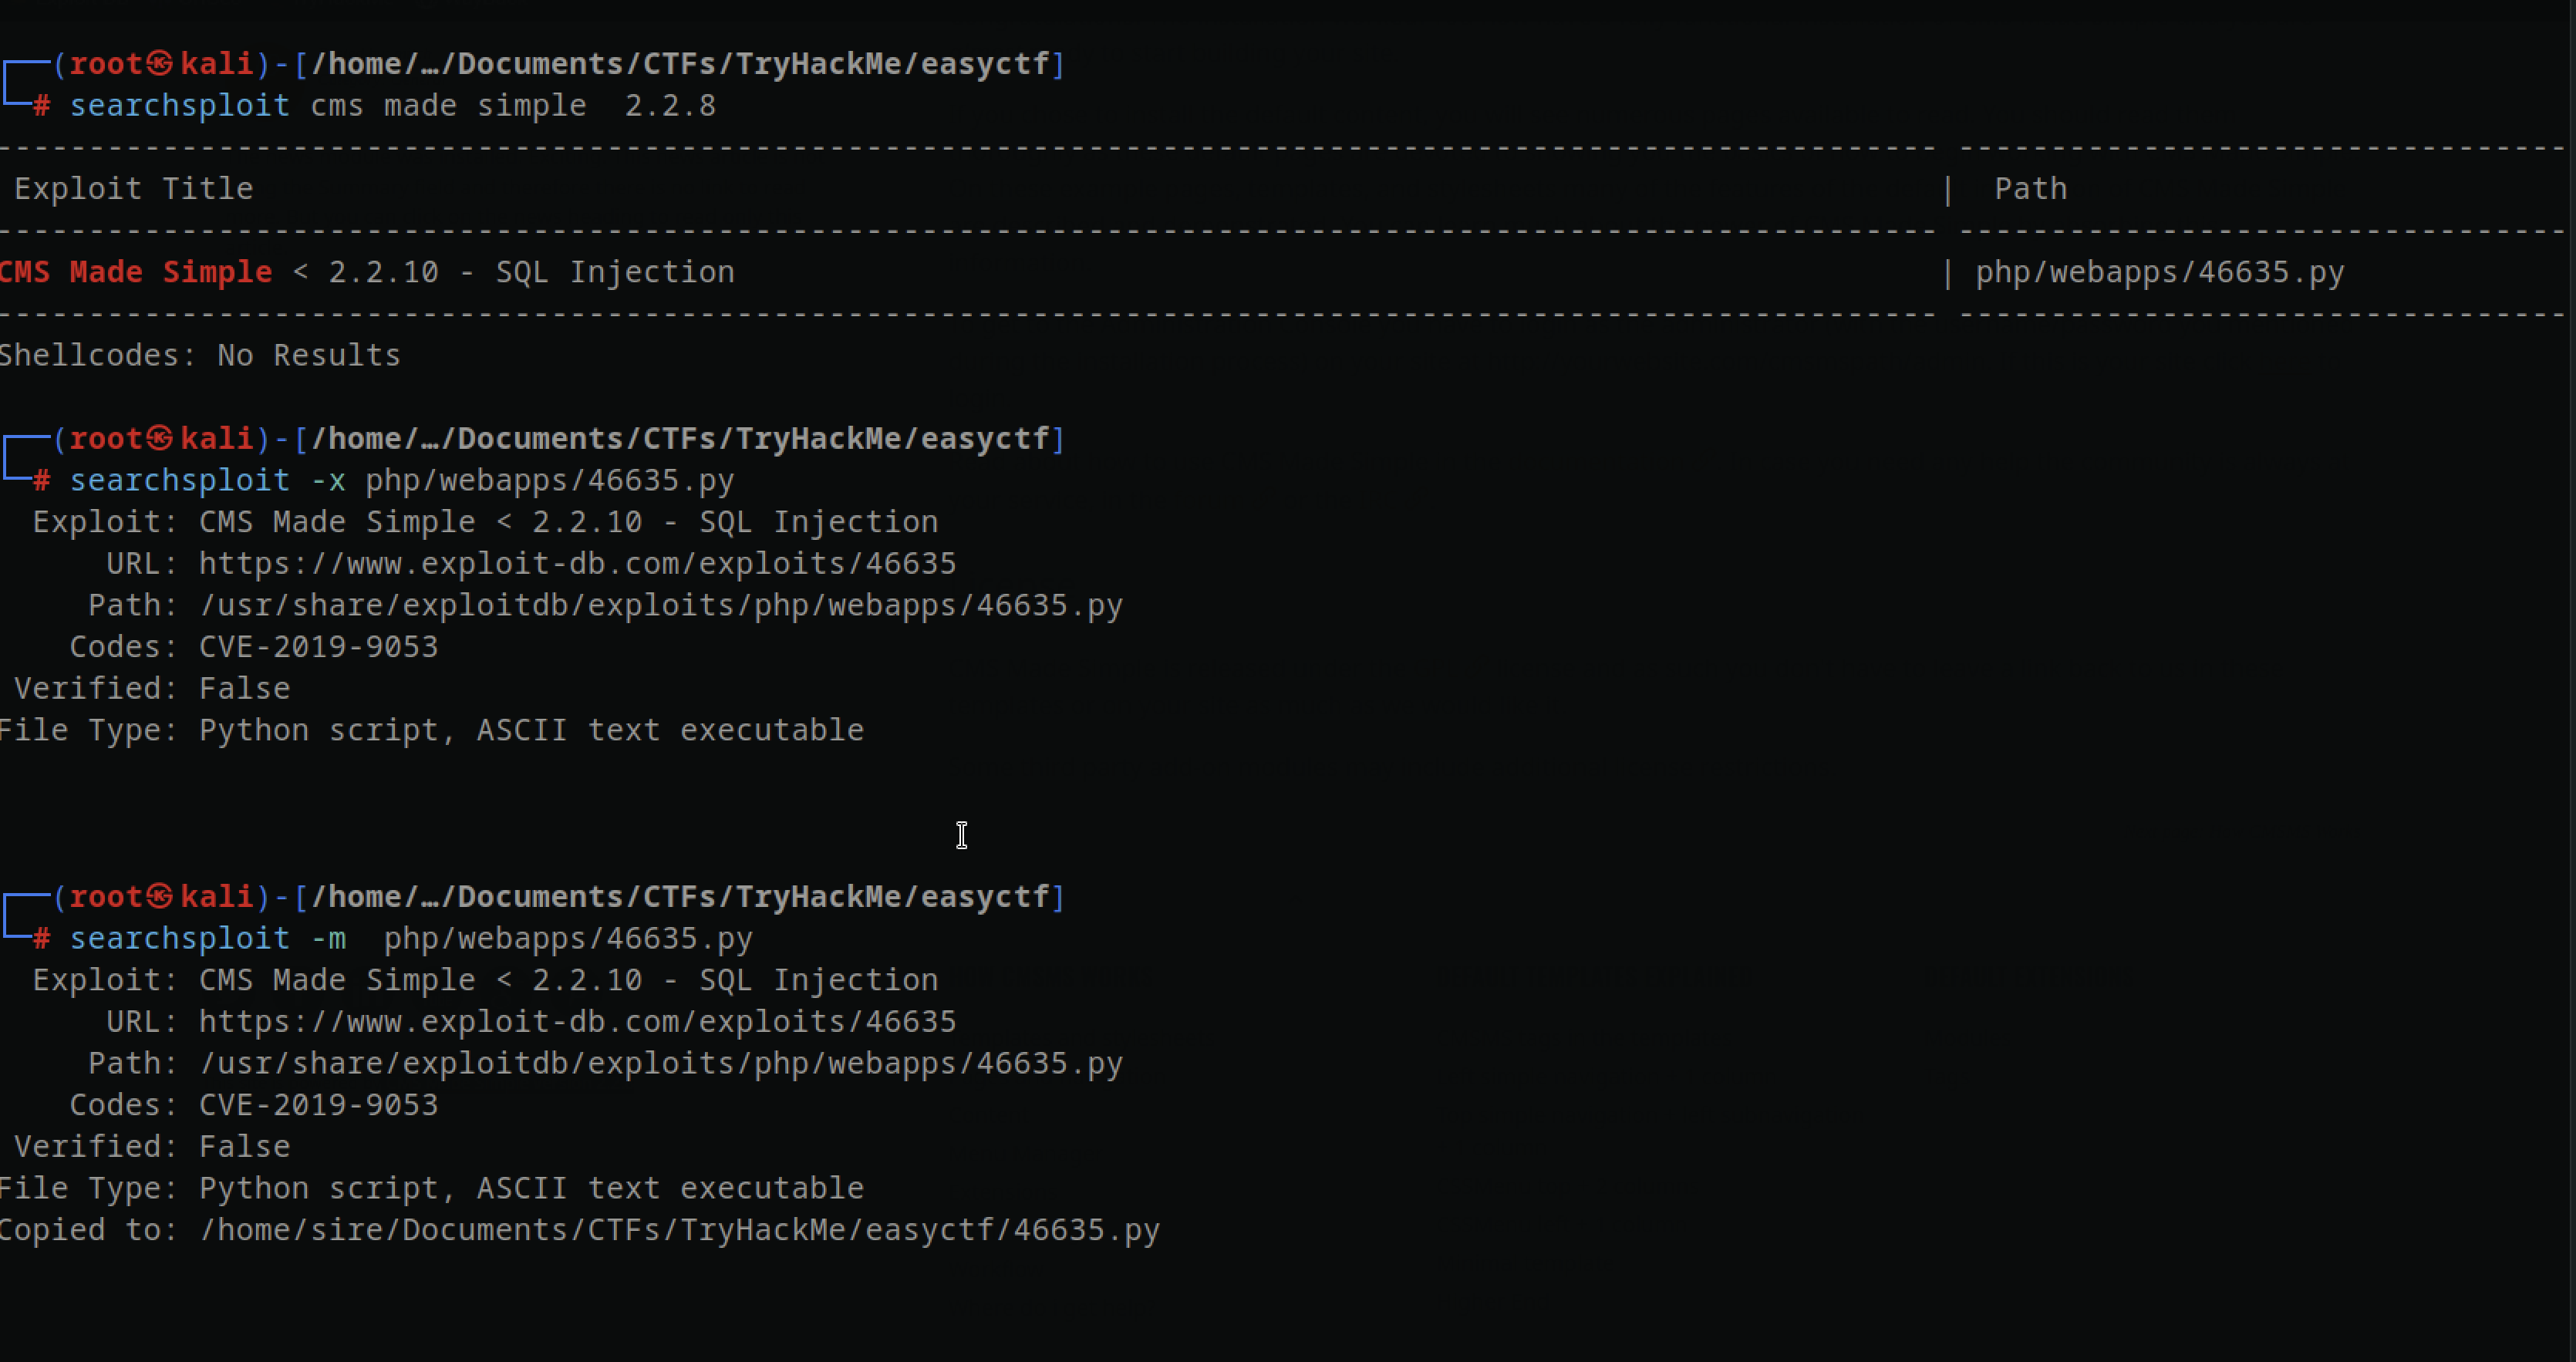Click the Kali skull icon in first prompt
The width and height of the screenshot is (2576, 1362).
tap(160, 64)
